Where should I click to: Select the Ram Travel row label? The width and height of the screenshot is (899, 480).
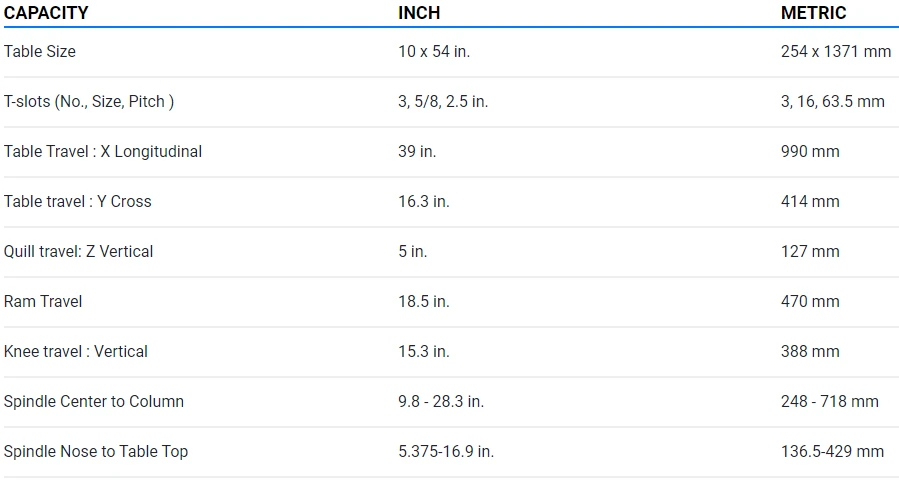(x=43, y=301)
